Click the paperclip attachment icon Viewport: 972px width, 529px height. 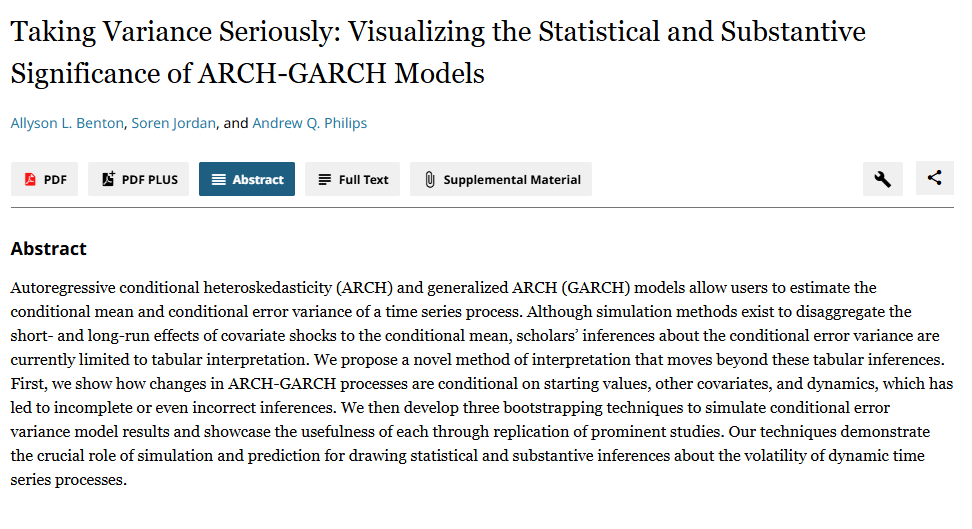(x=430, y=180)
